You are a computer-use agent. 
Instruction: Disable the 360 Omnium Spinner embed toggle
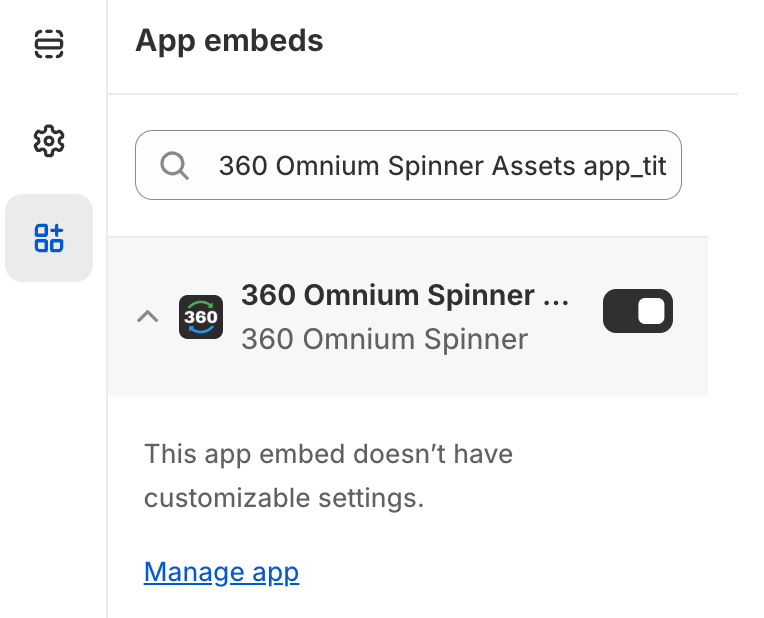[x=638, y=311]
